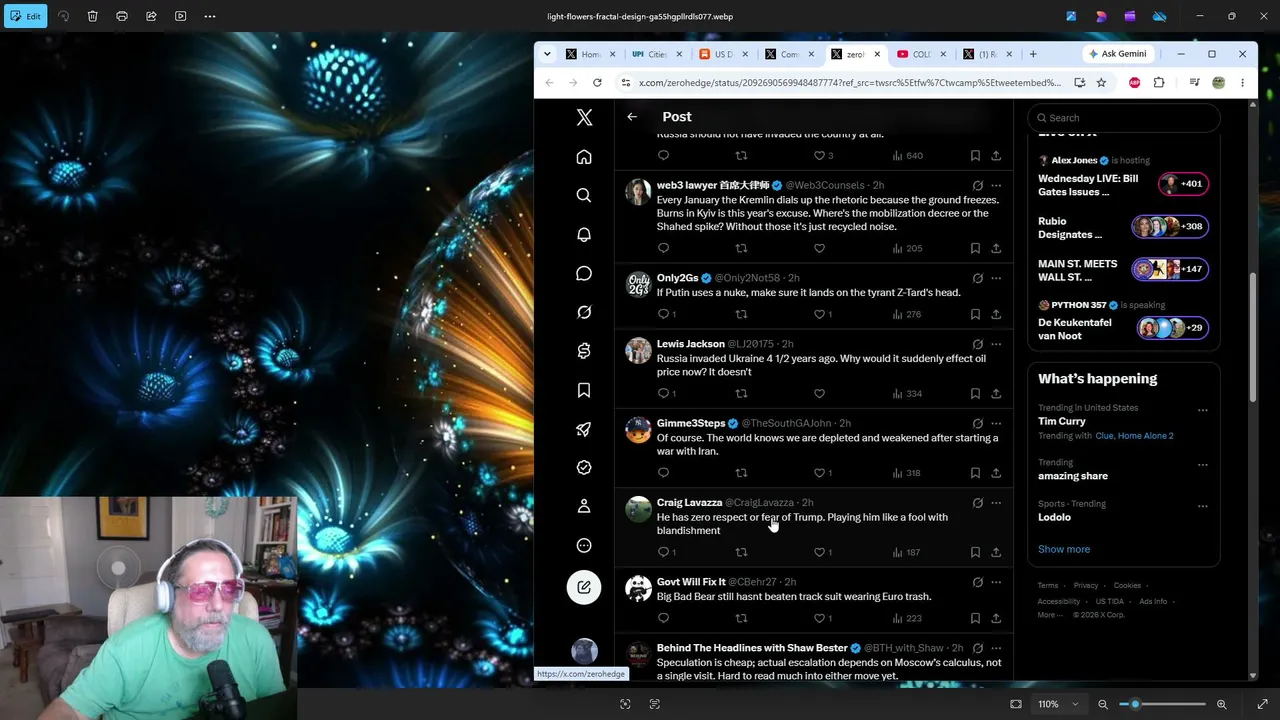Switch to the YouTube COLD tab
This screenshot has width=1280, height=720.
[922, 54]
